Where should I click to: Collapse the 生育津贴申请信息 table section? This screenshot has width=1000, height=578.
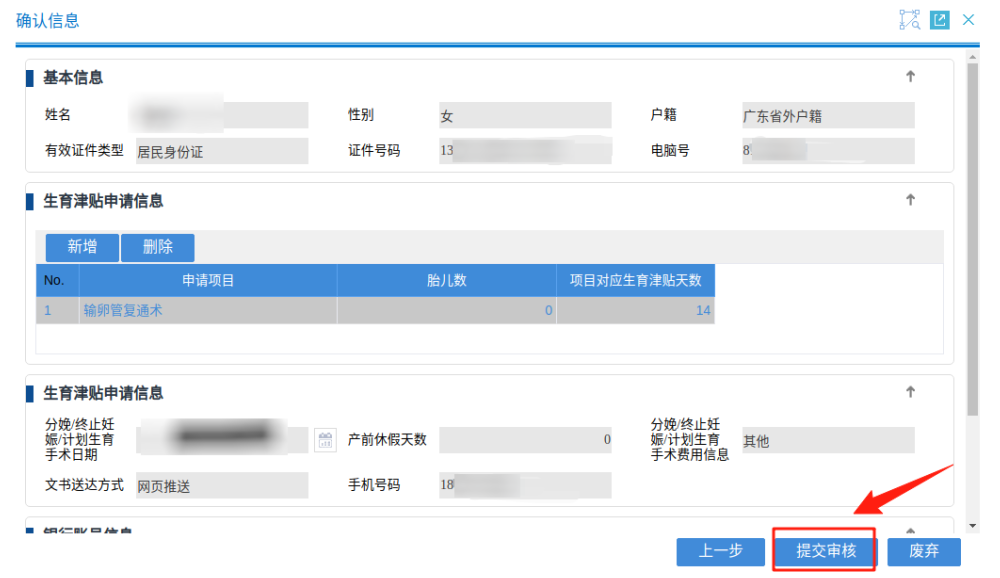[x=910, y=200]
